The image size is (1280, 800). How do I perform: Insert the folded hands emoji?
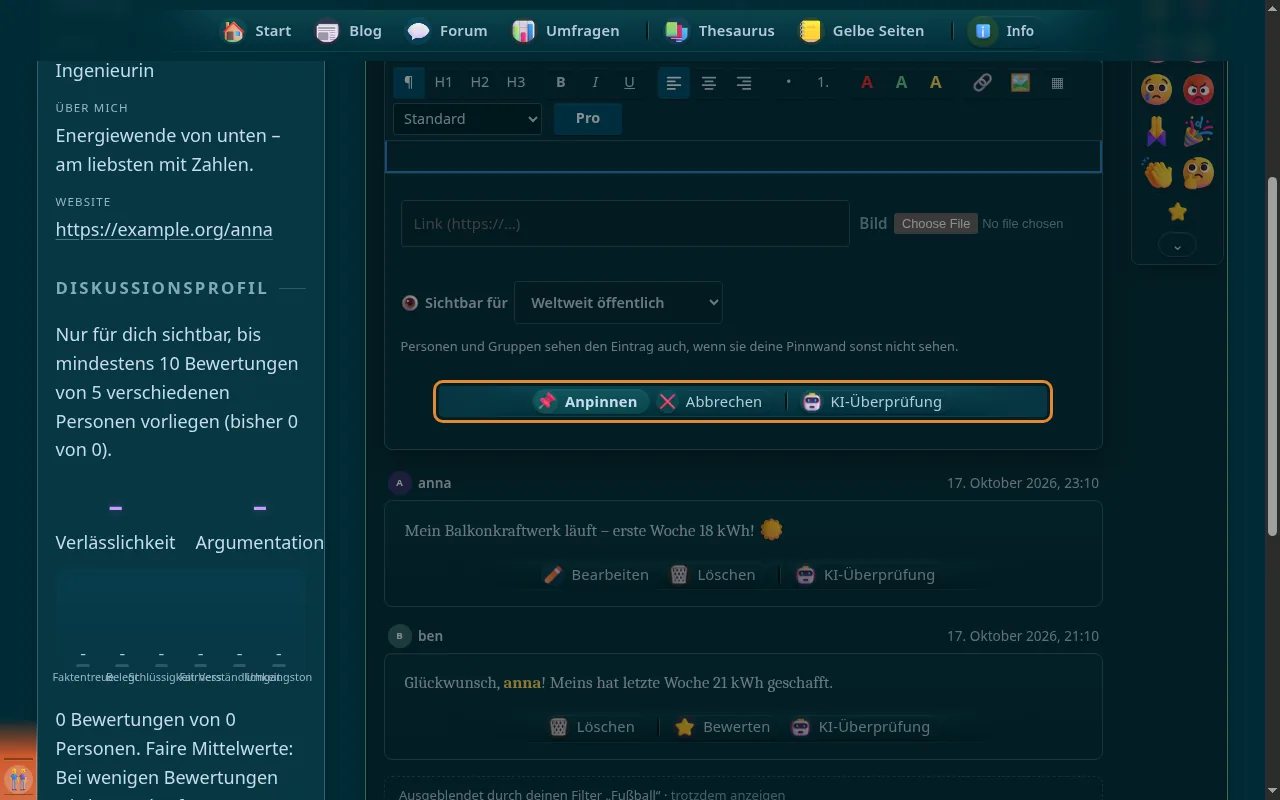pyautogui.click(x=1157, y=131)
